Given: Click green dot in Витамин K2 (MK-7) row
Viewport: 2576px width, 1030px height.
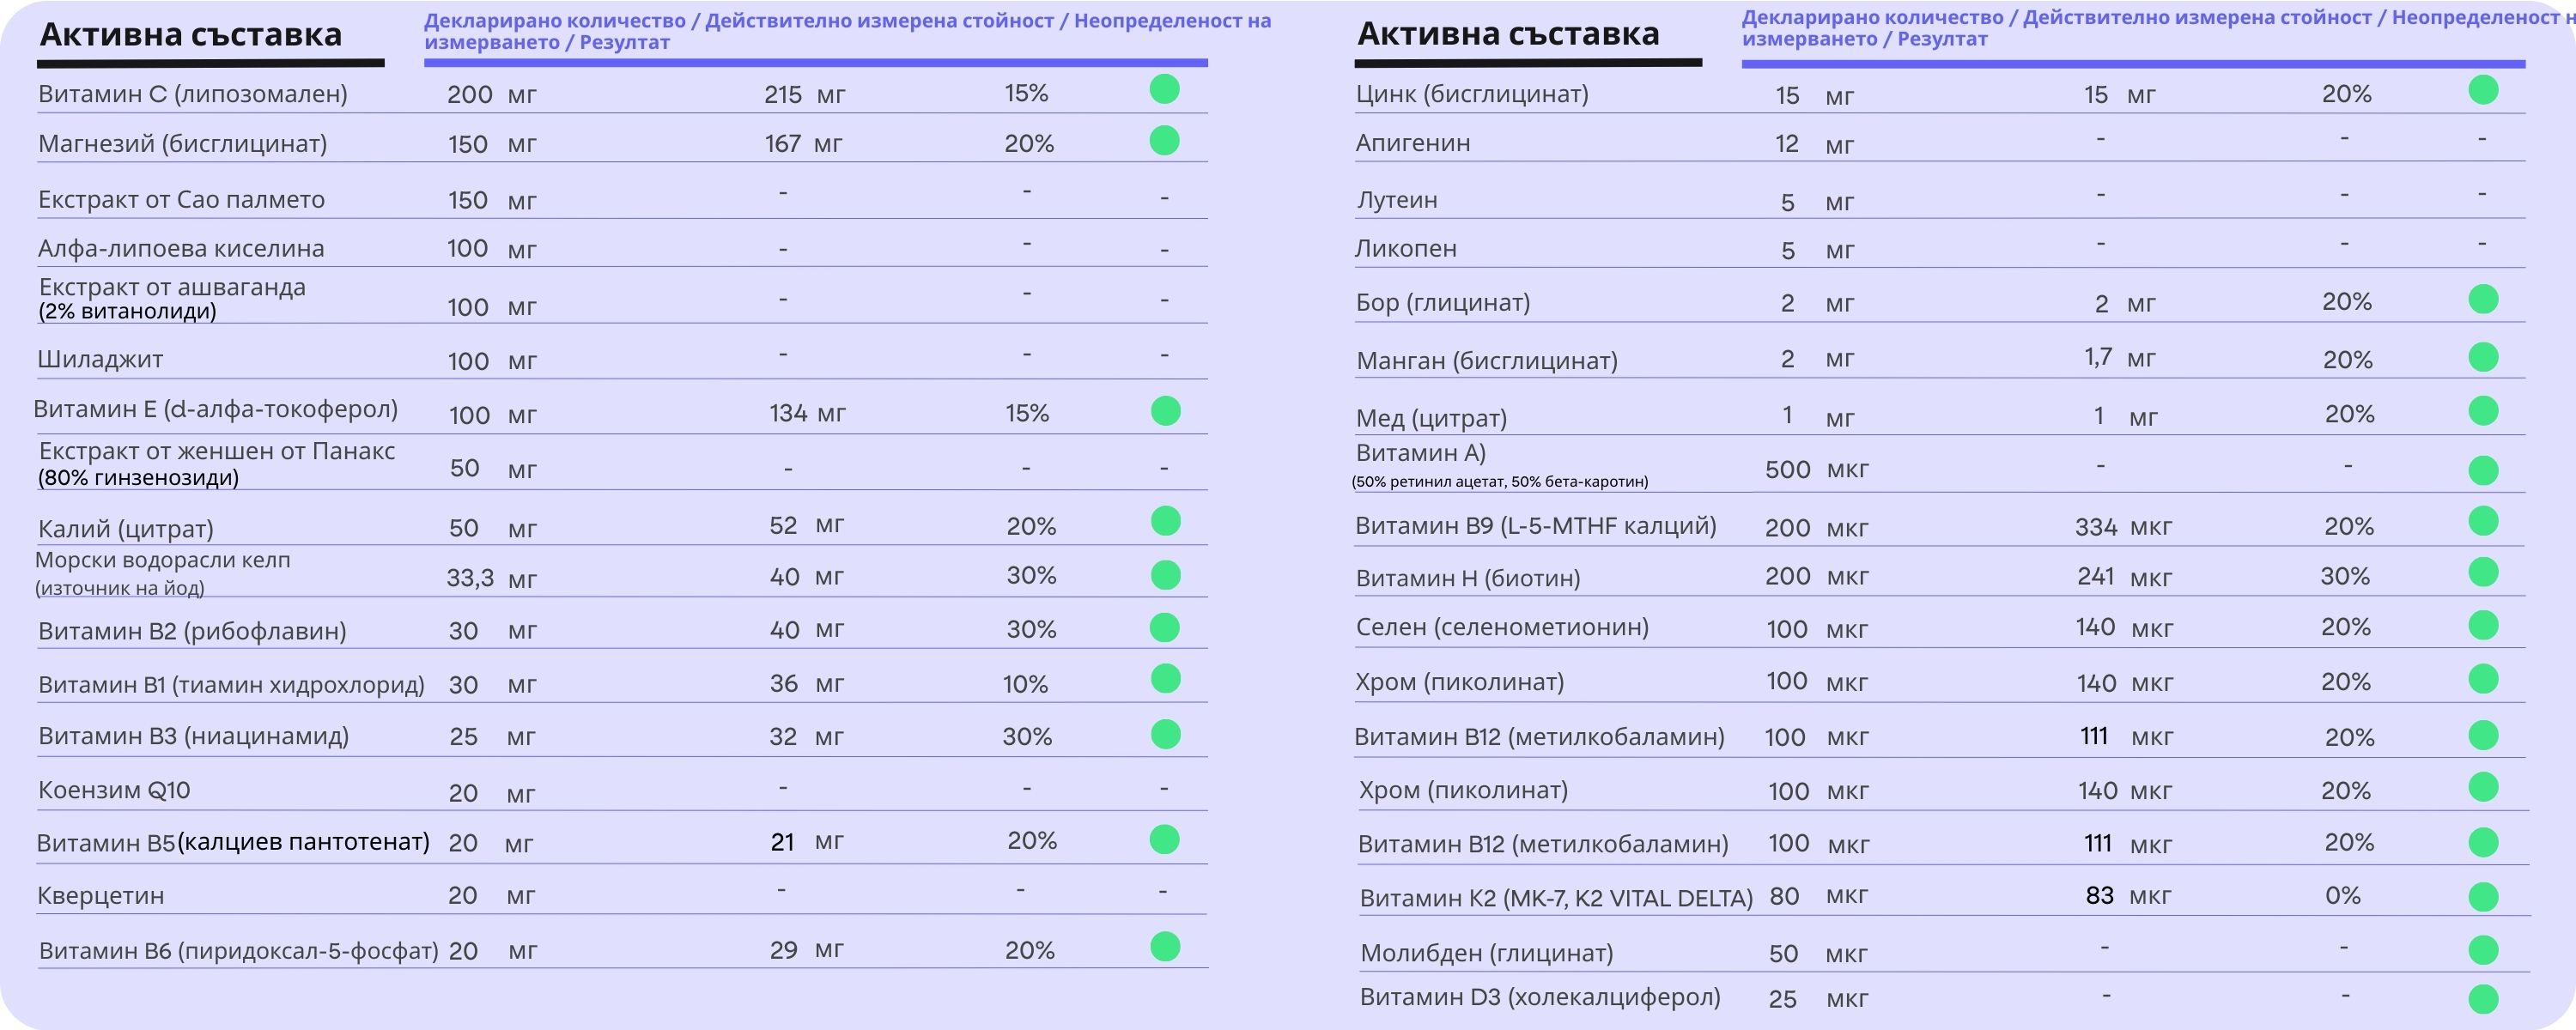Looking at the screenshot, I should [x=2483, y=896].
